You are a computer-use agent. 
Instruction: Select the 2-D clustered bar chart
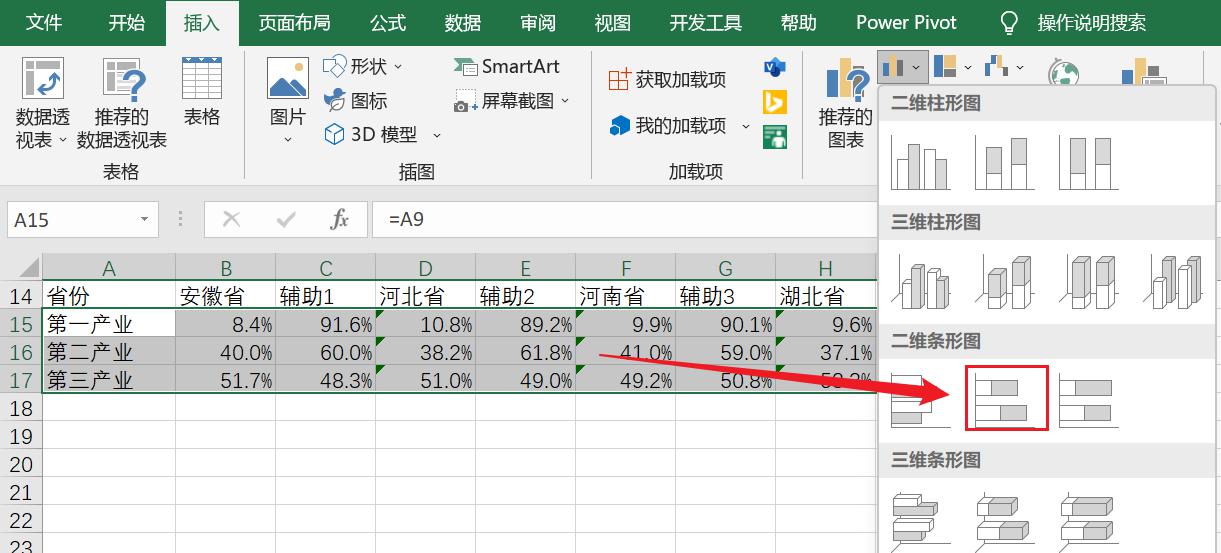[921, 400]
